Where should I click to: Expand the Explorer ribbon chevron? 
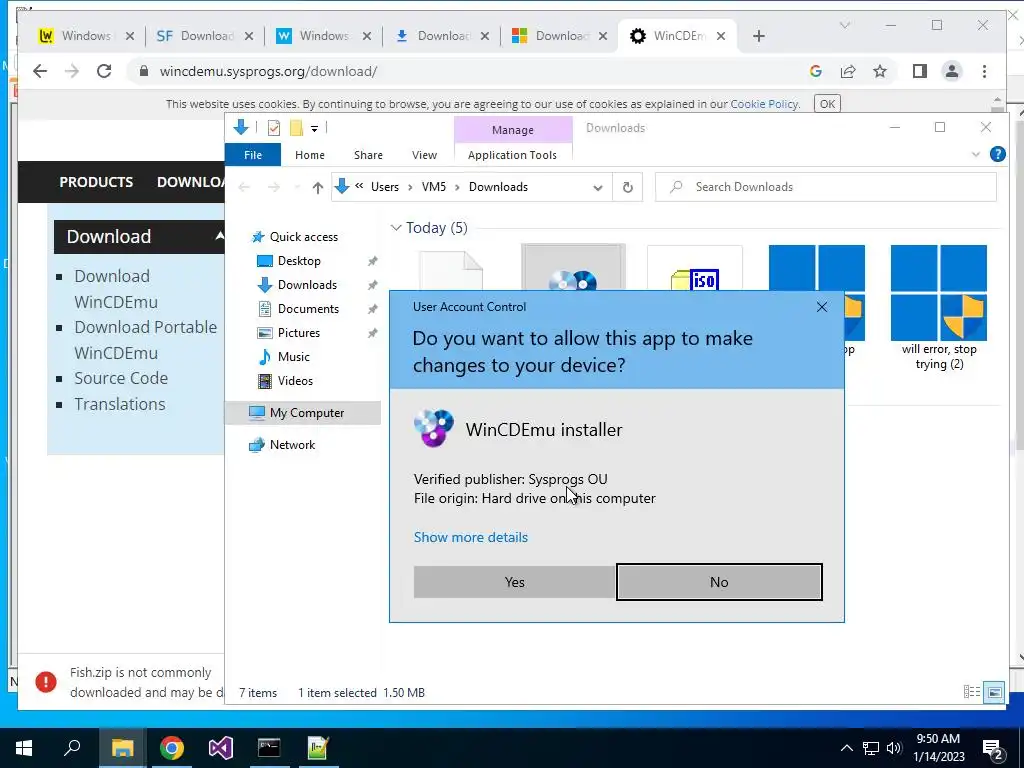point(976,155)
